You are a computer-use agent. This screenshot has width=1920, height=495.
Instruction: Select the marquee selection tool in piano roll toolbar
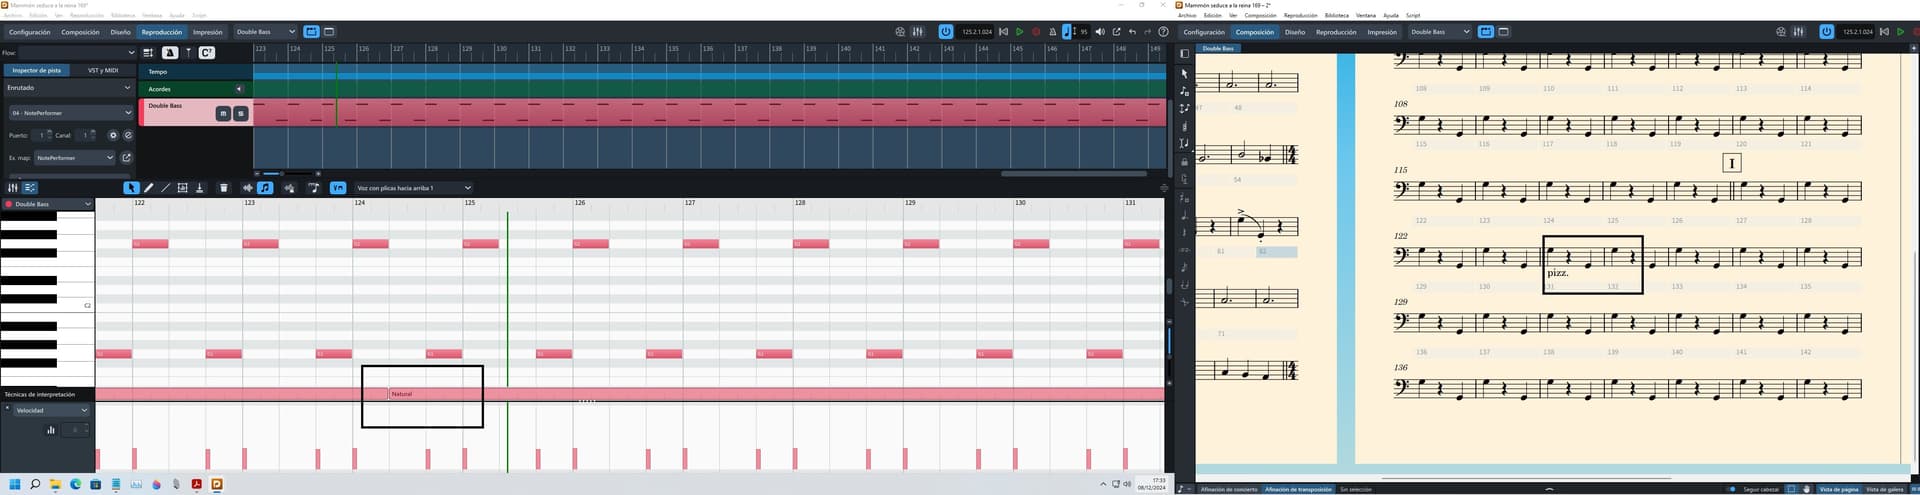click(183, 188)
